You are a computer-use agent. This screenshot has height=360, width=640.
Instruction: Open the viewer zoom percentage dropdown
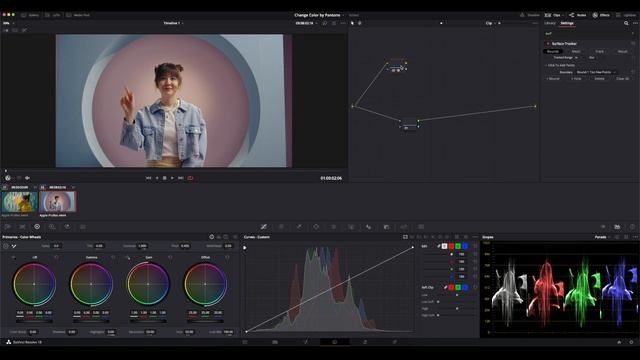click(x=8, y=23)
